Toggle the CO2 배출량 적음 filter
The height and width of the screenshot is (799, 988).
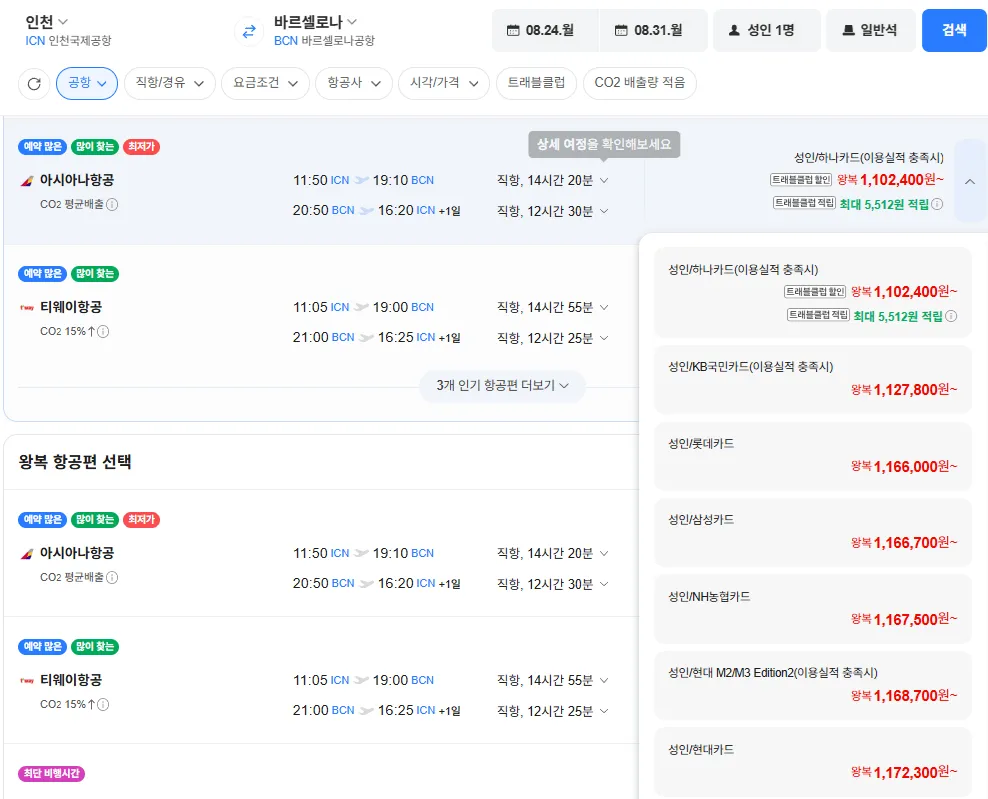[640, 83]
